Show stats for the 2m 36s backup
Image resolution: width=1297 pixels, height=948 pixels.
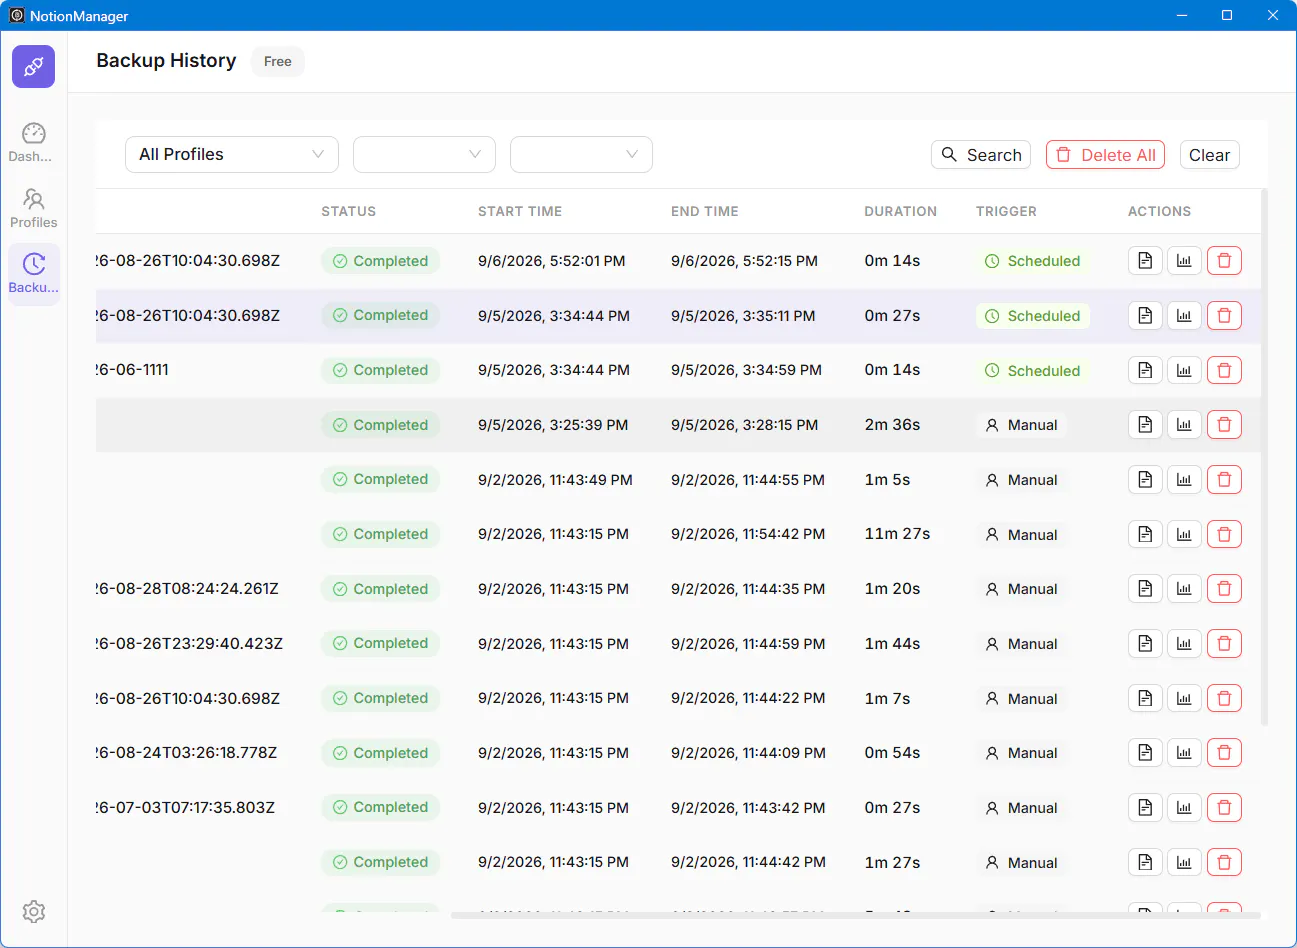(x=1184, y=425)
